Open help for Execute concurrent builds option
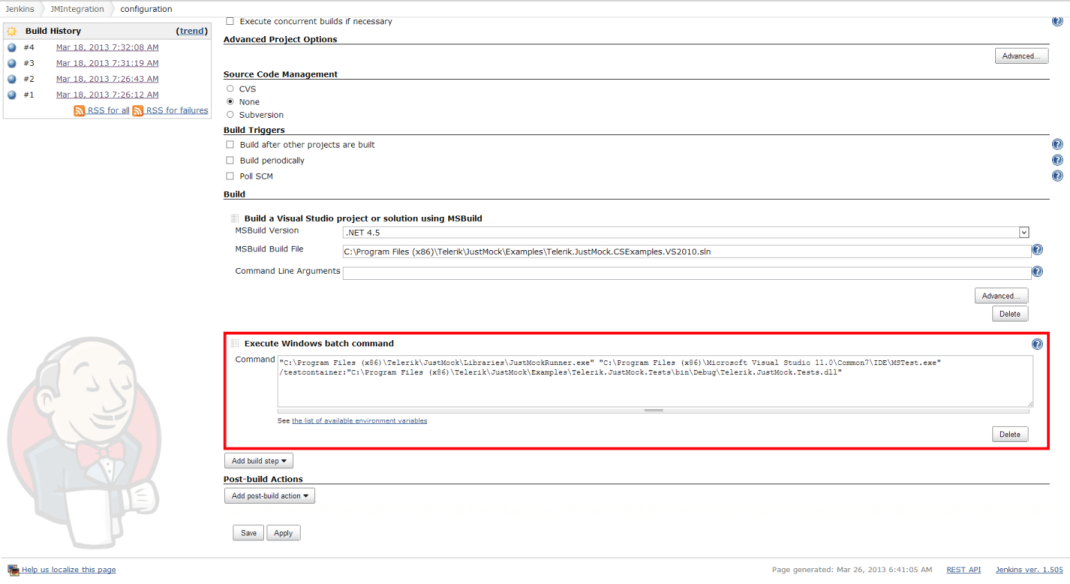The width and height of the screenshot is (1070, 584). pyautogui.click(x=1057, y=20)
